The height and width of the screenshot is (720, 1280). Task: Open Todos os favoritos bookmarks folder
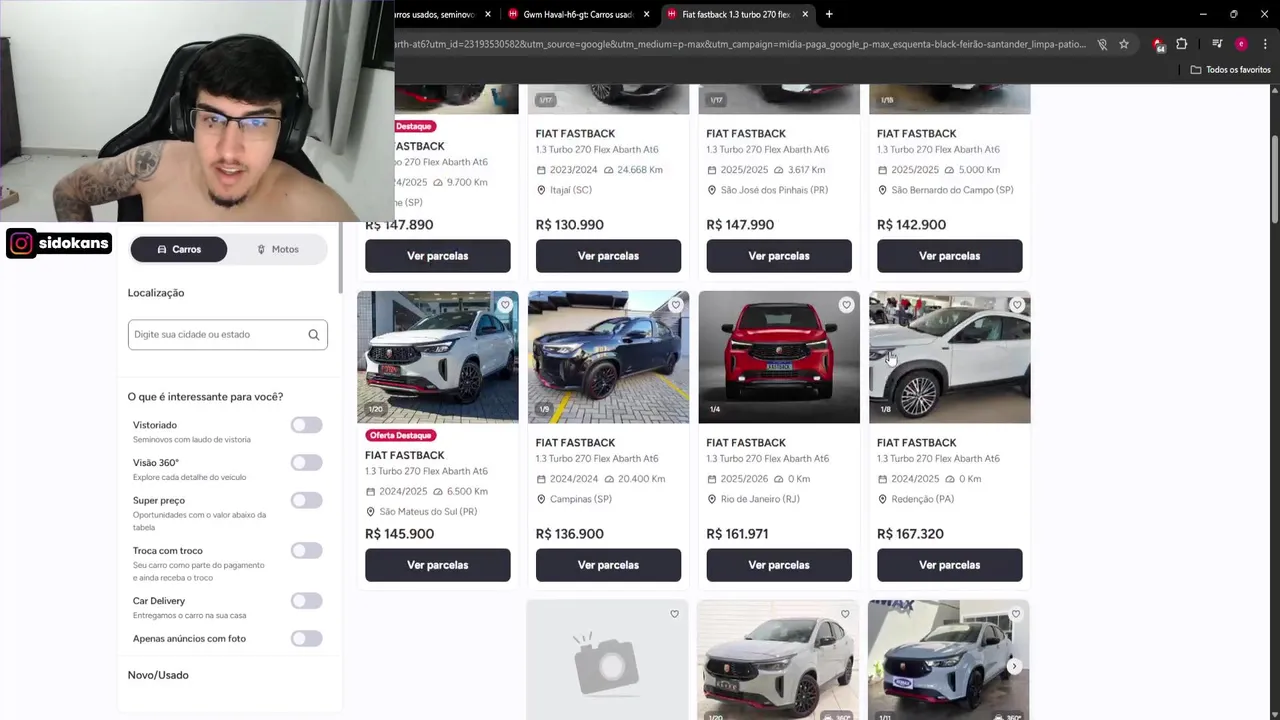click(1230, 70)
